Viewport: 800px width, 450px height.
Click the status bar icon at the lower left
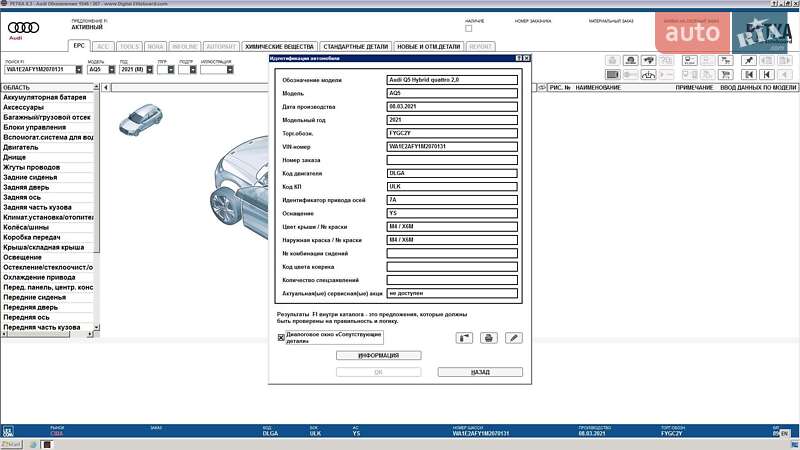pos(8,432)
